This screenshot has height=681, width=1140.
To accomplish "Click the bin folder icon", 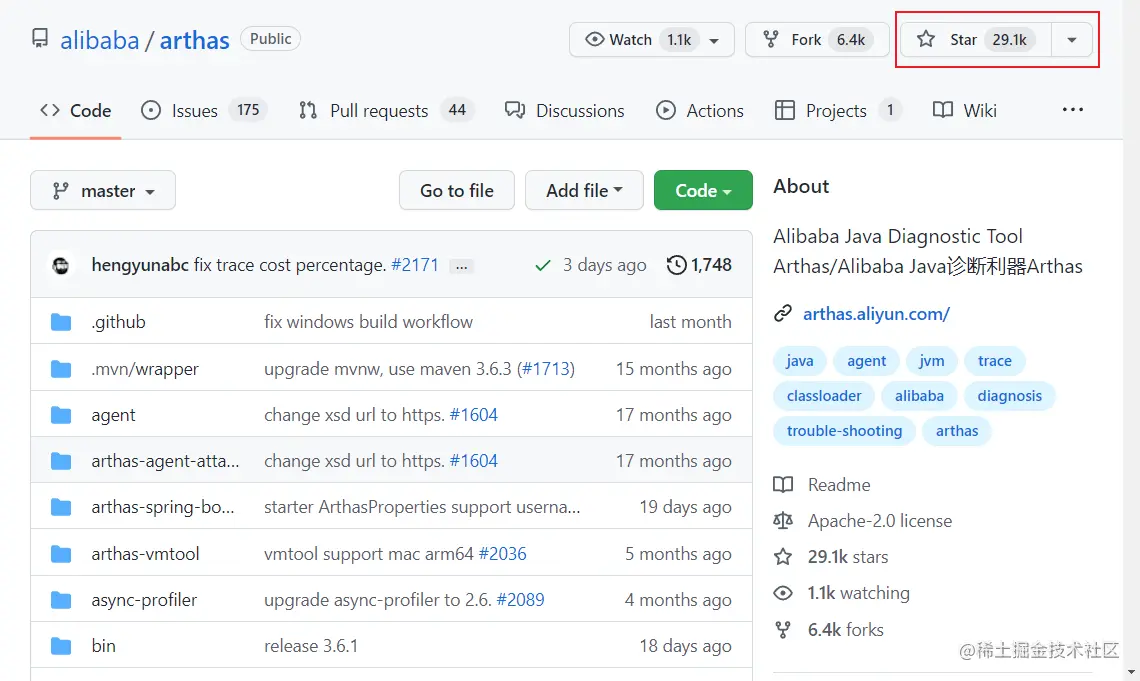I will (x=61, y=646).
